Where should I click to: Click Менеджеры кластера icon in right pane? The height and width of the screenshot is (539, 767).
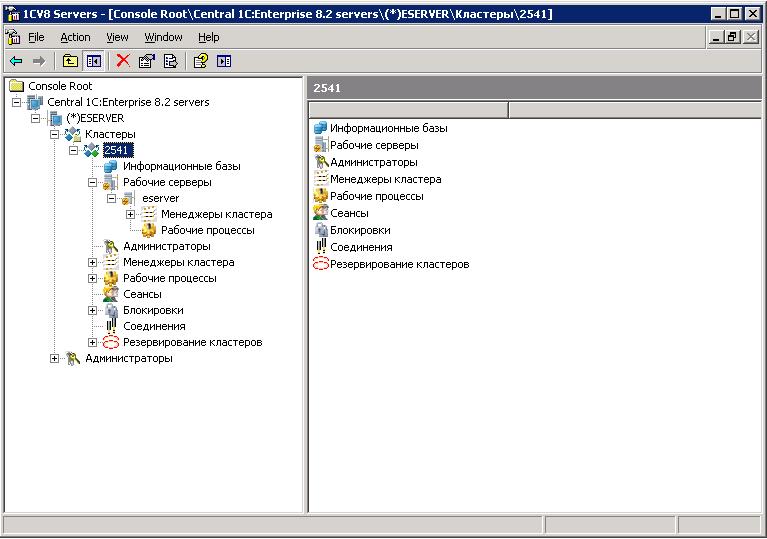[321, 179]
